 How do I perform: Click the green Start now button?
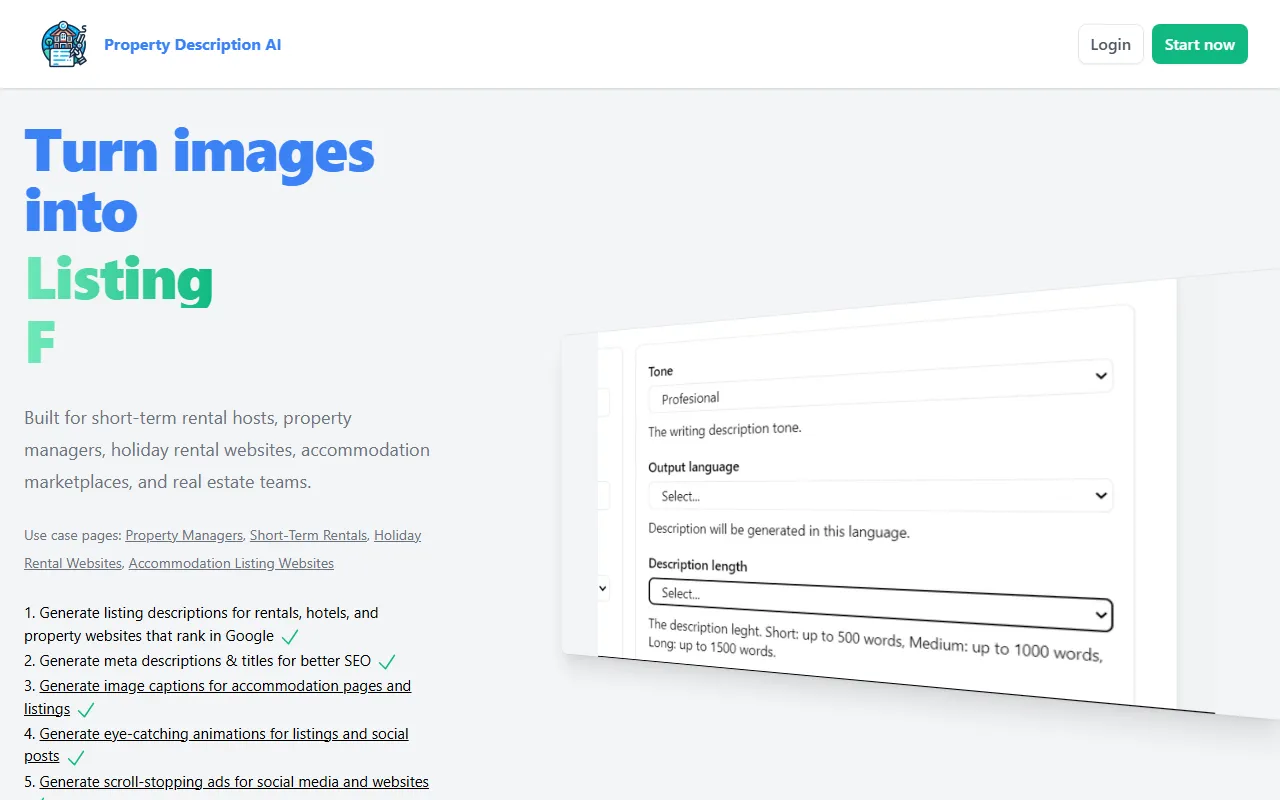(1199, 44)
